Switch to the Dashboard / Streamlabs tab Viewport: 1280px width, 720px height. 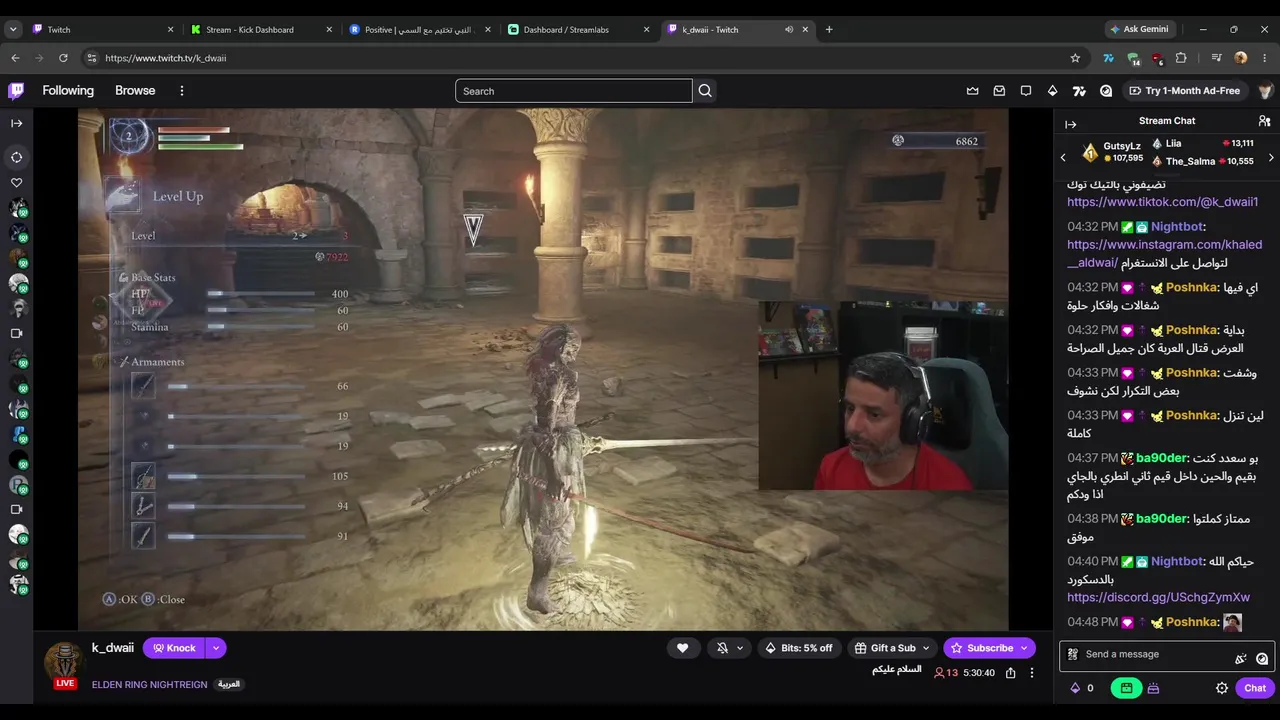click(578, 29)
